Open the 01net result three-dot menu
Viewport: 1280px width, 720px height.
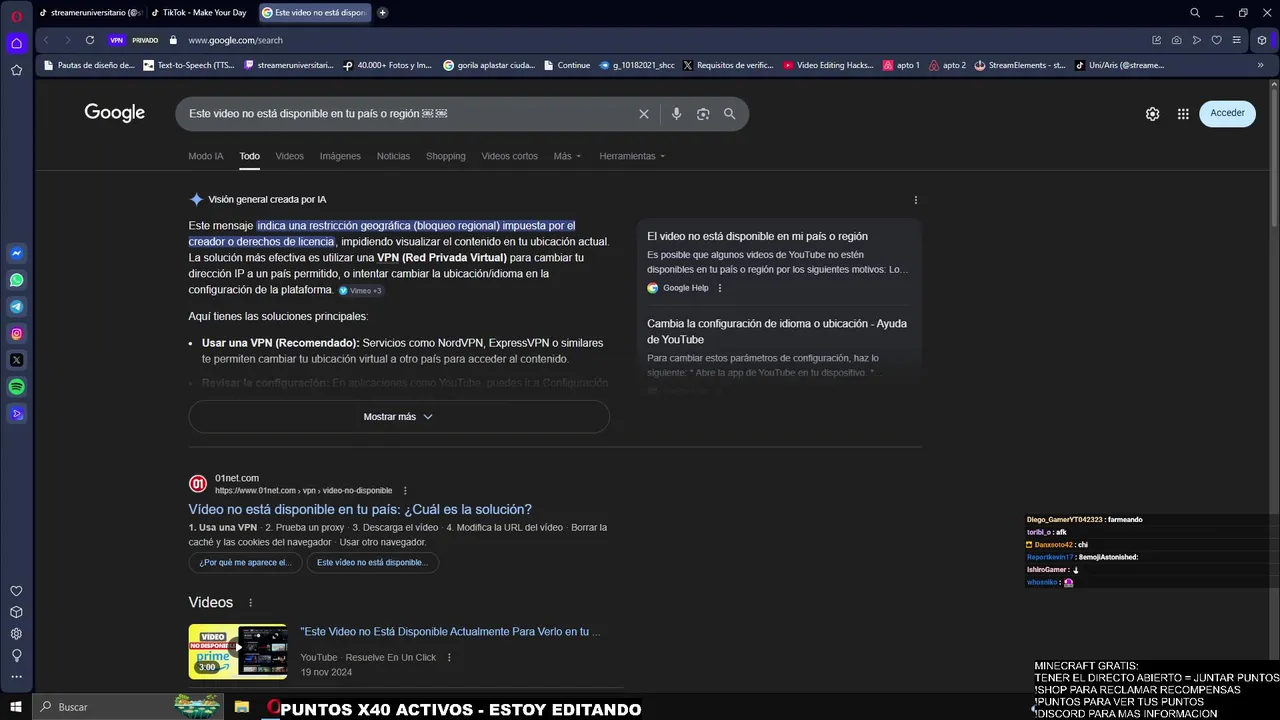coord(405,491)
